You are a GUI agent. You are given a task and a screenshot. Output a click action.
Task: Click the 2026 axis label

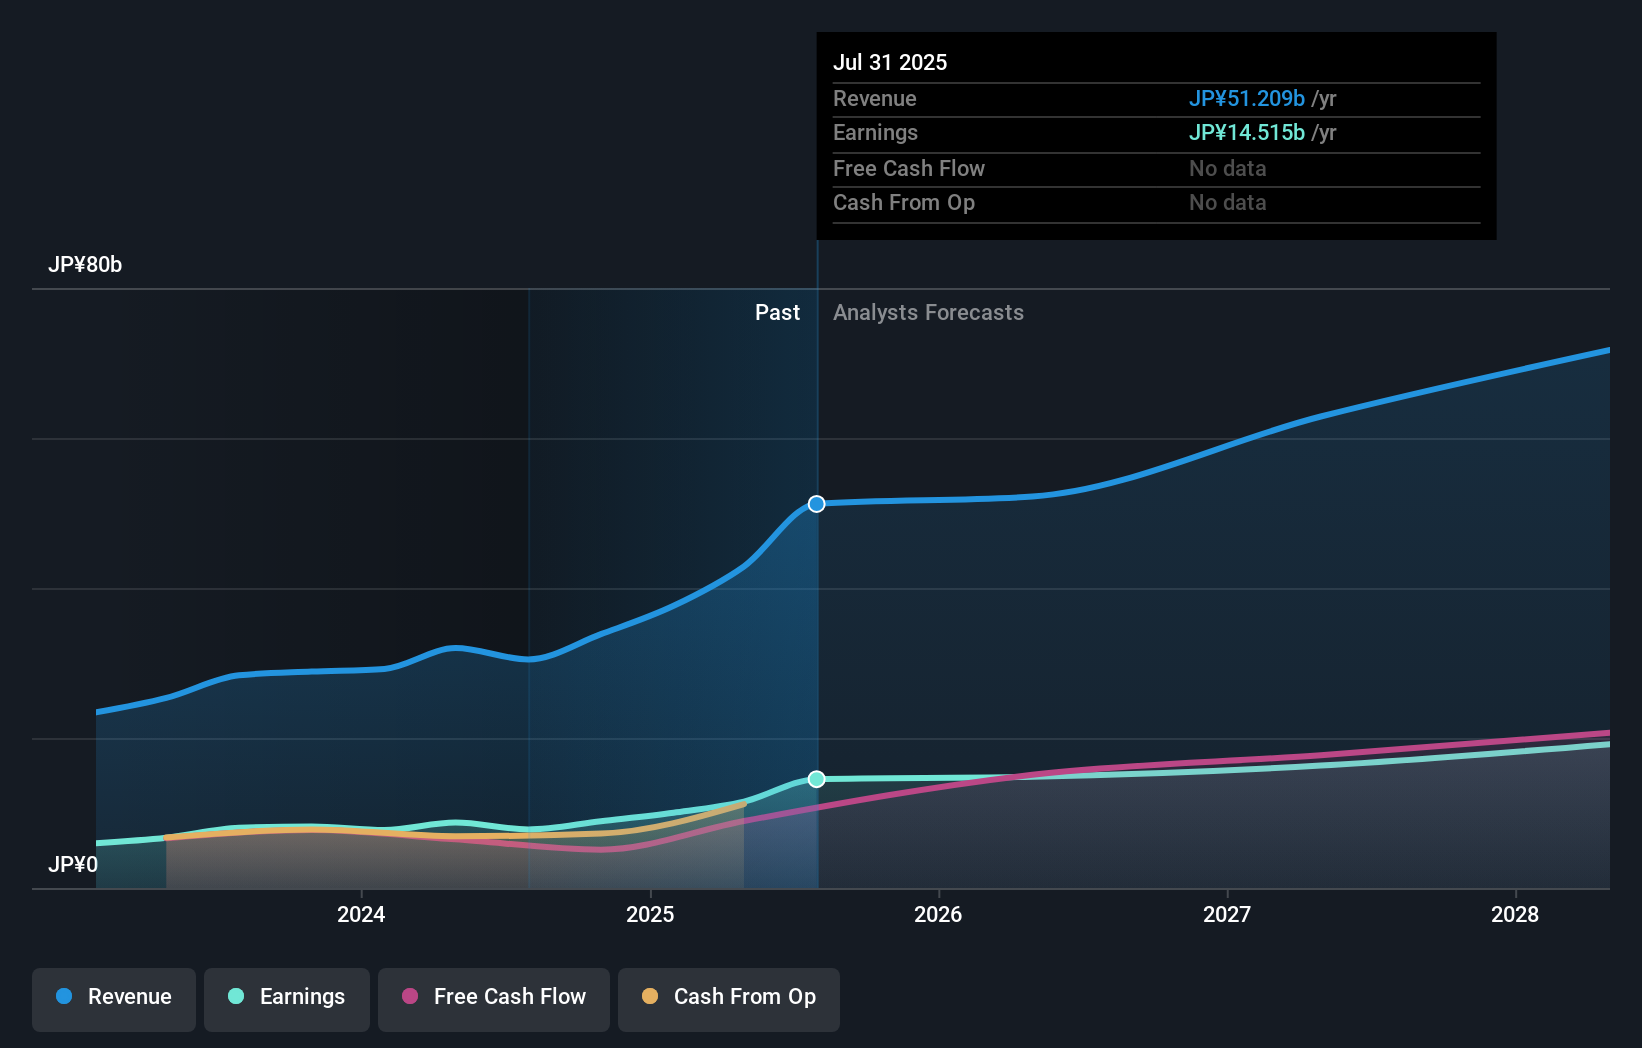938,914
